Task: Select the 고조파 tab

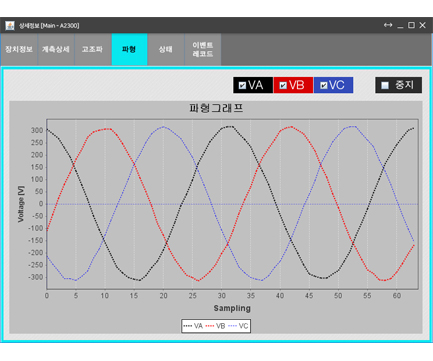Action: point(92,49)
